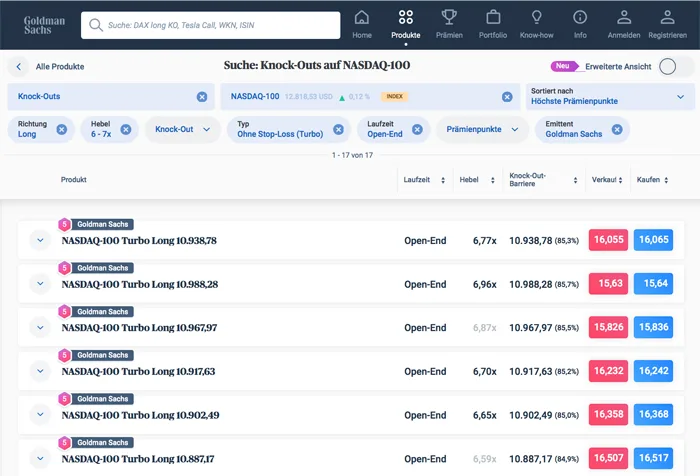The height and width of the screenshot is (476, 700).
Task: Click the sell price 16,507
Action: tap(608, 458)
